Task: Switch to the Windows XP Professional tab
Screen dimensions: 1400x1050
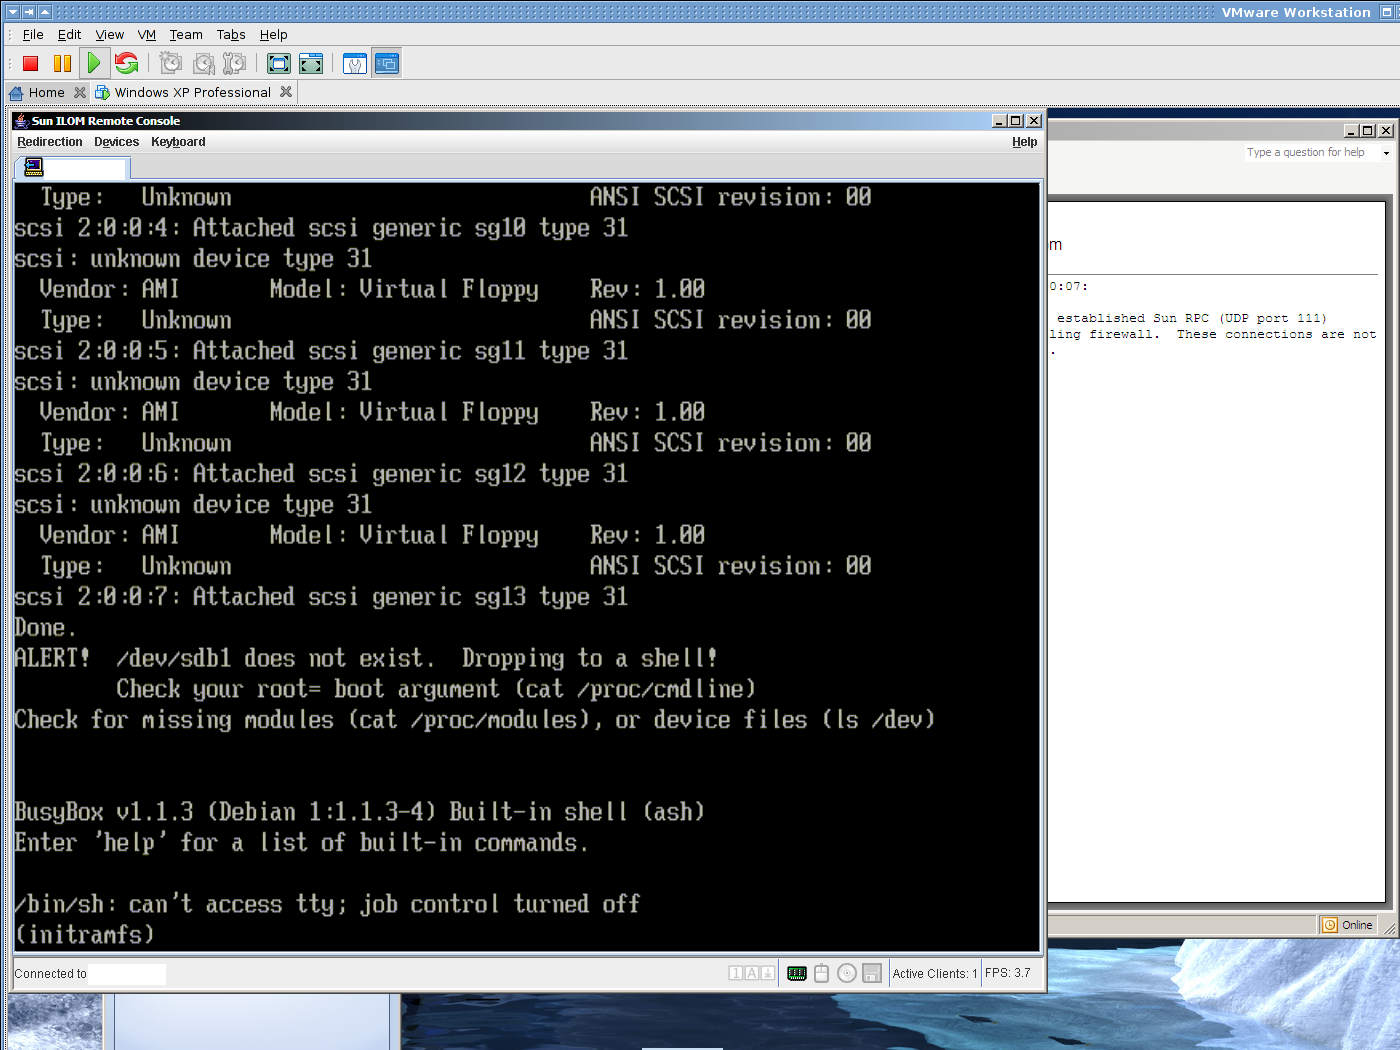Action: click(x=193, y=93)
